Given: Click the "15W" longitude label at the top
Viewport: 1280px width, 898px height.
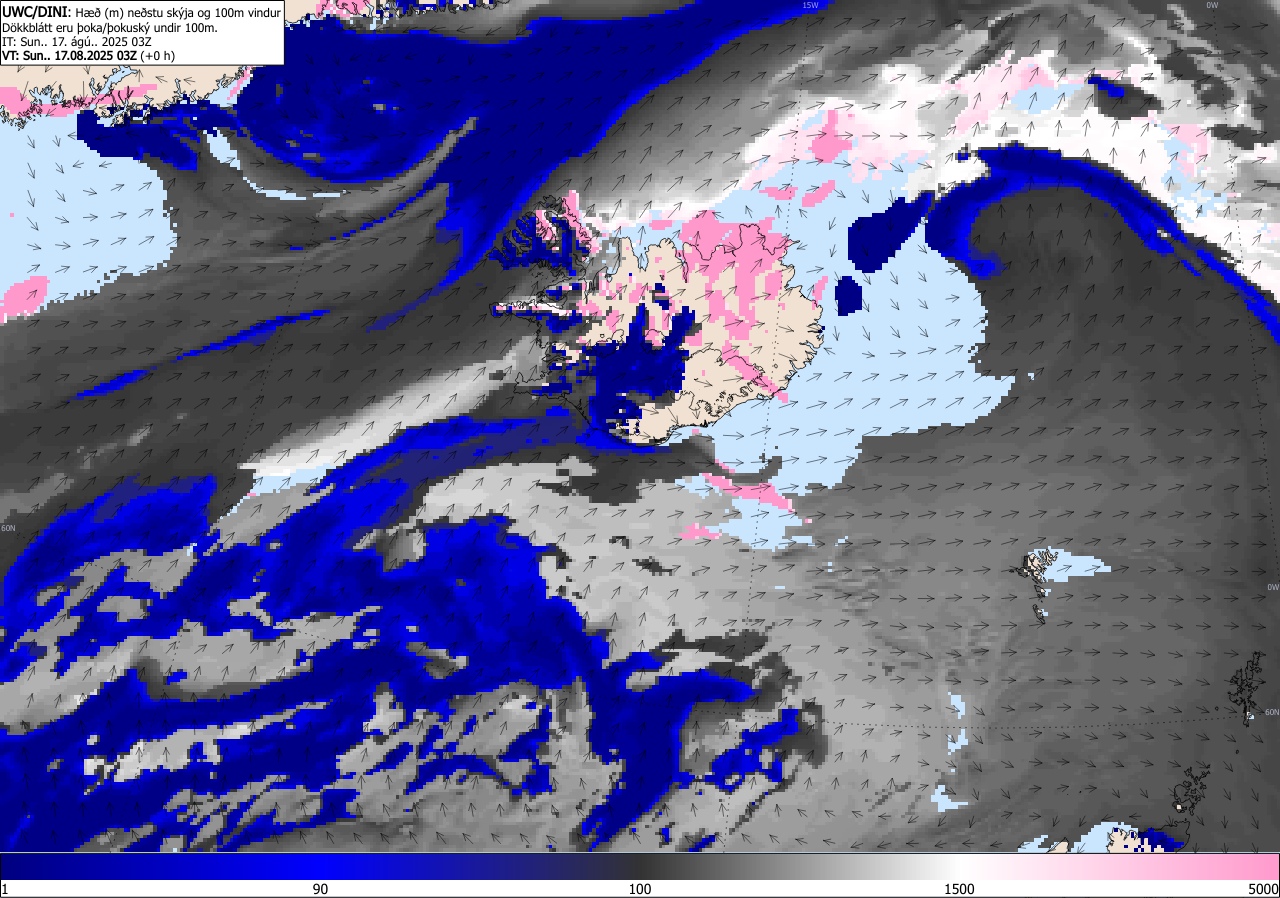Looking at the screenshot, I should (810, 5).
